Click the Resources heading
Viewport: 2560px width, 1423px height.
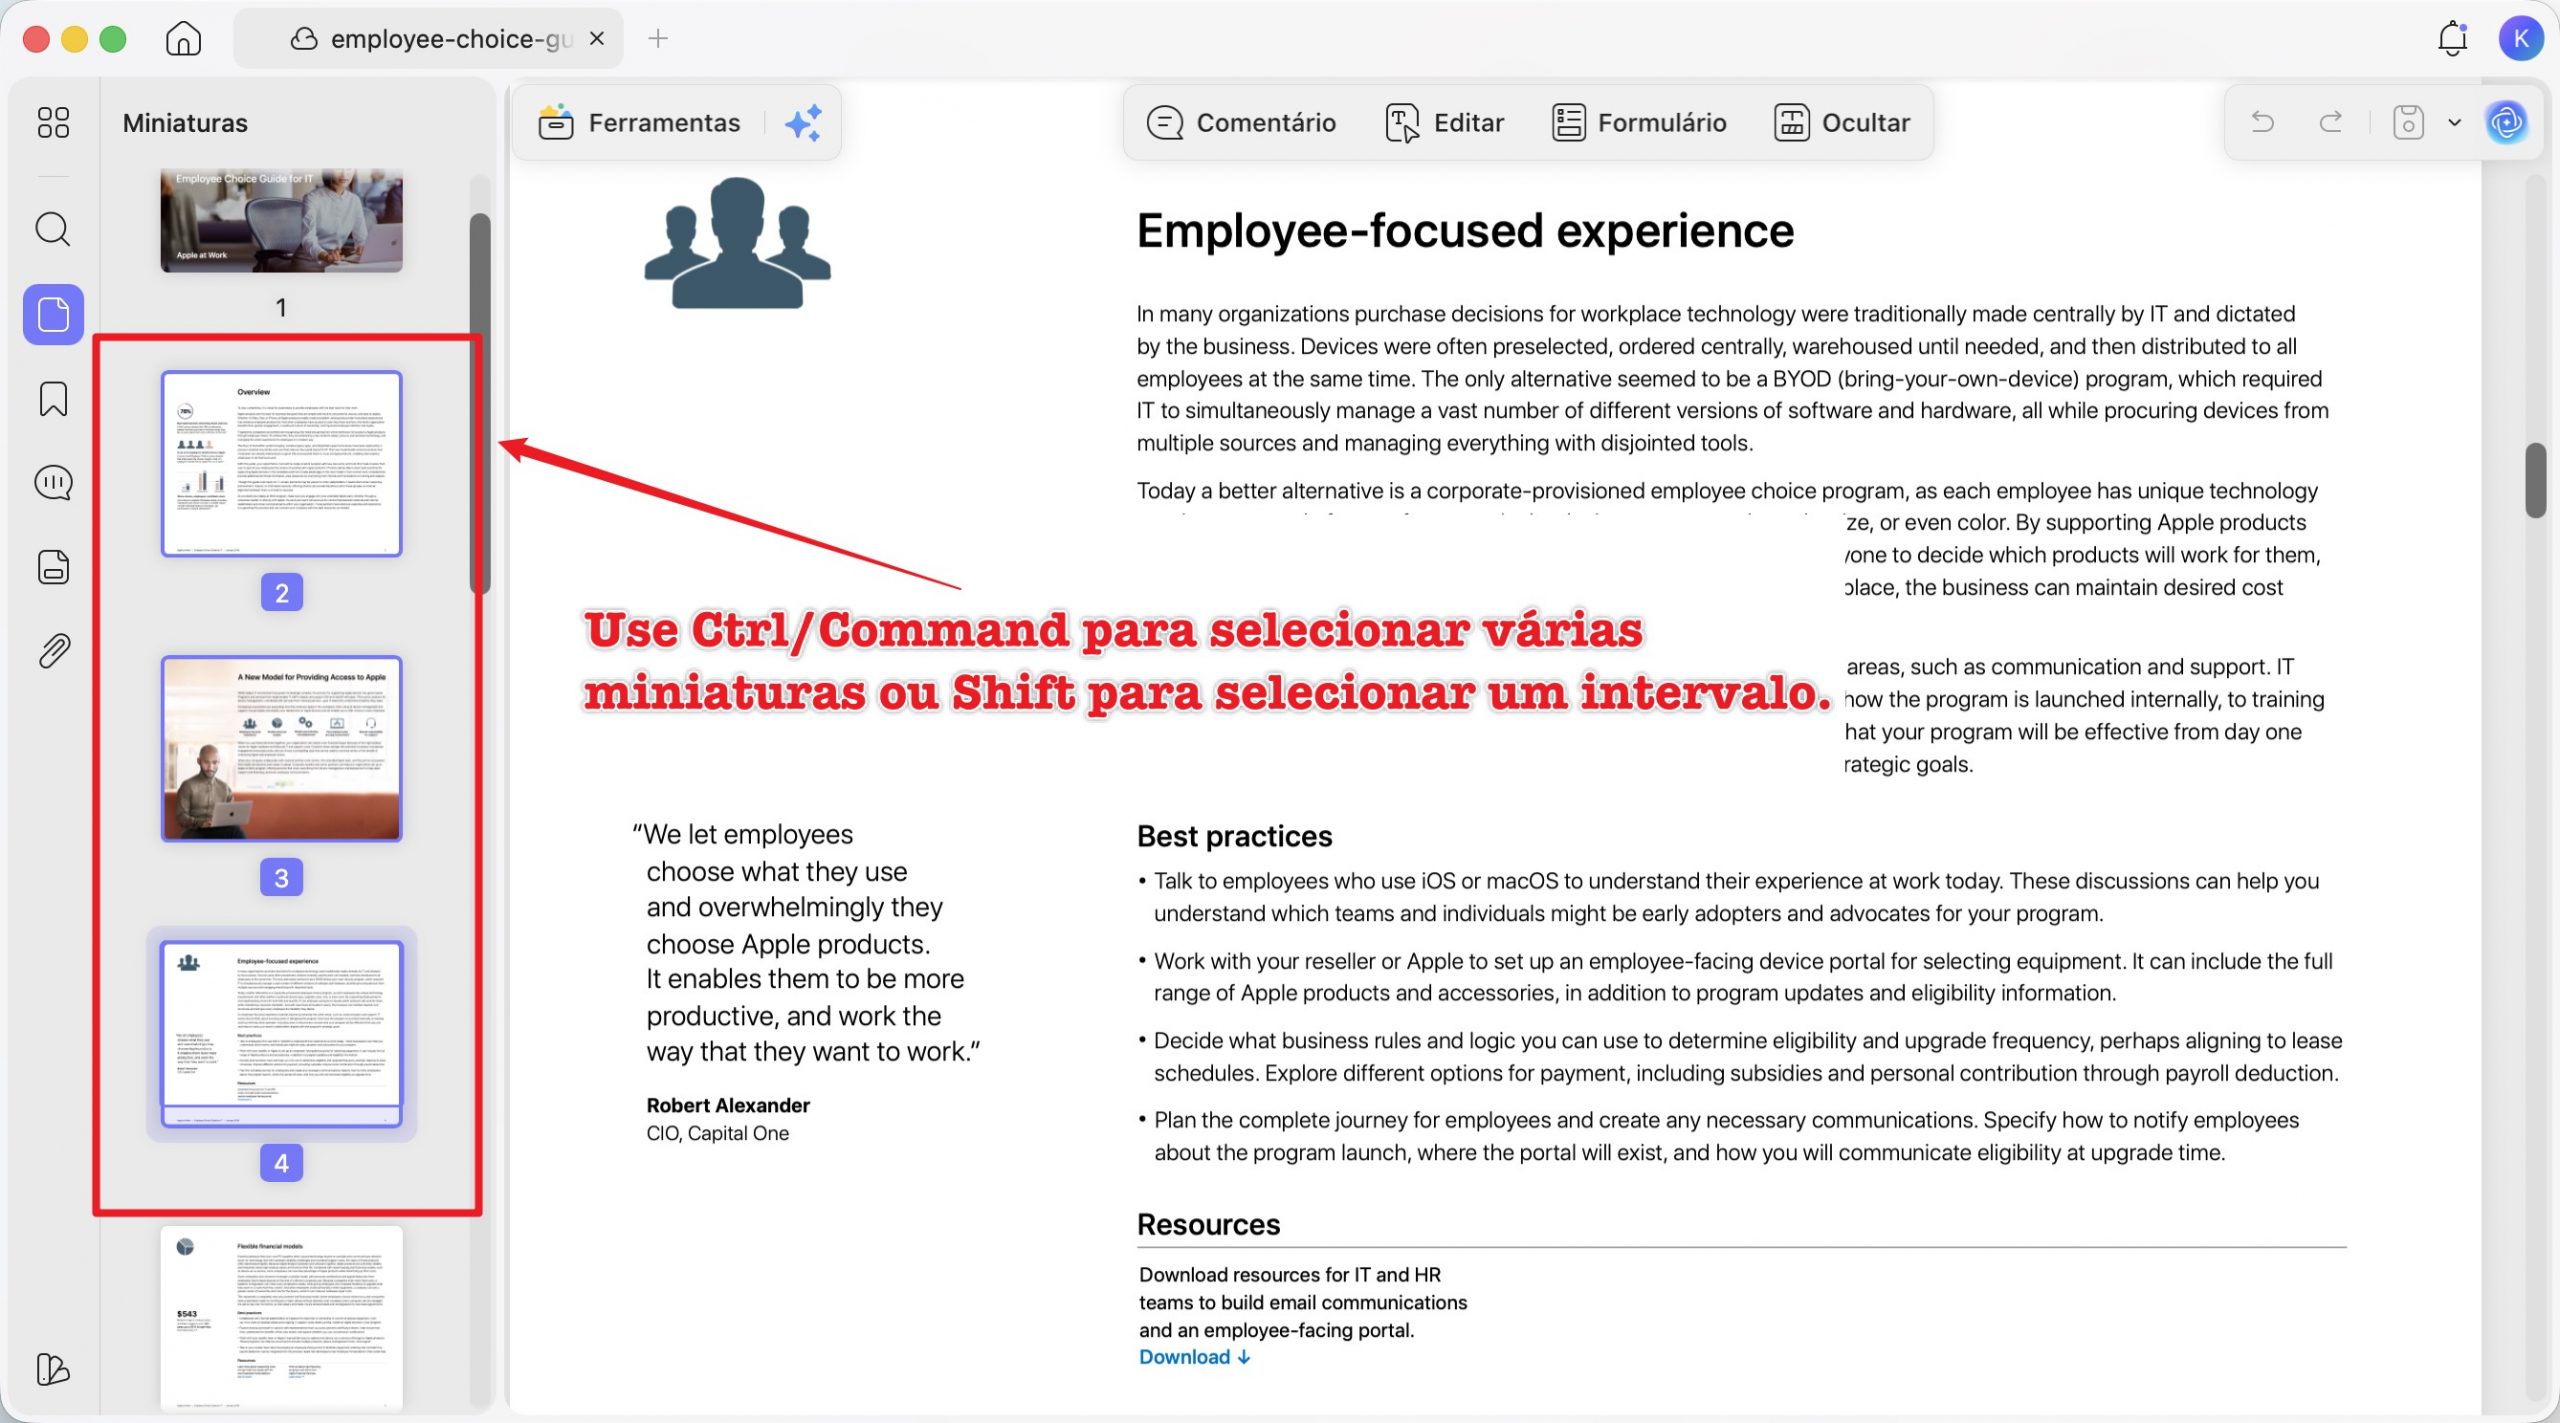pos(1208,1224)
